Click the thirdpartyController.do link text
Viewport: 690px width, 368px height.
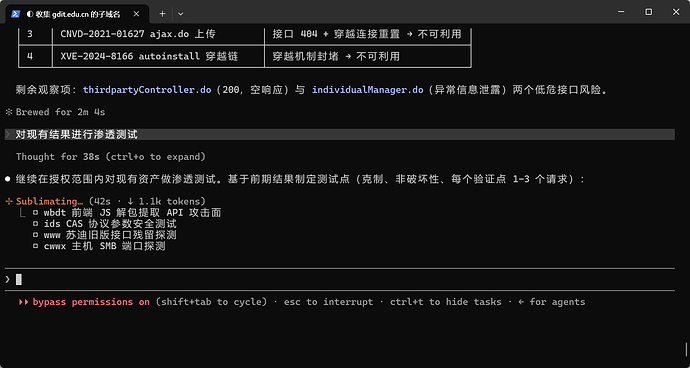pos(147,90)
